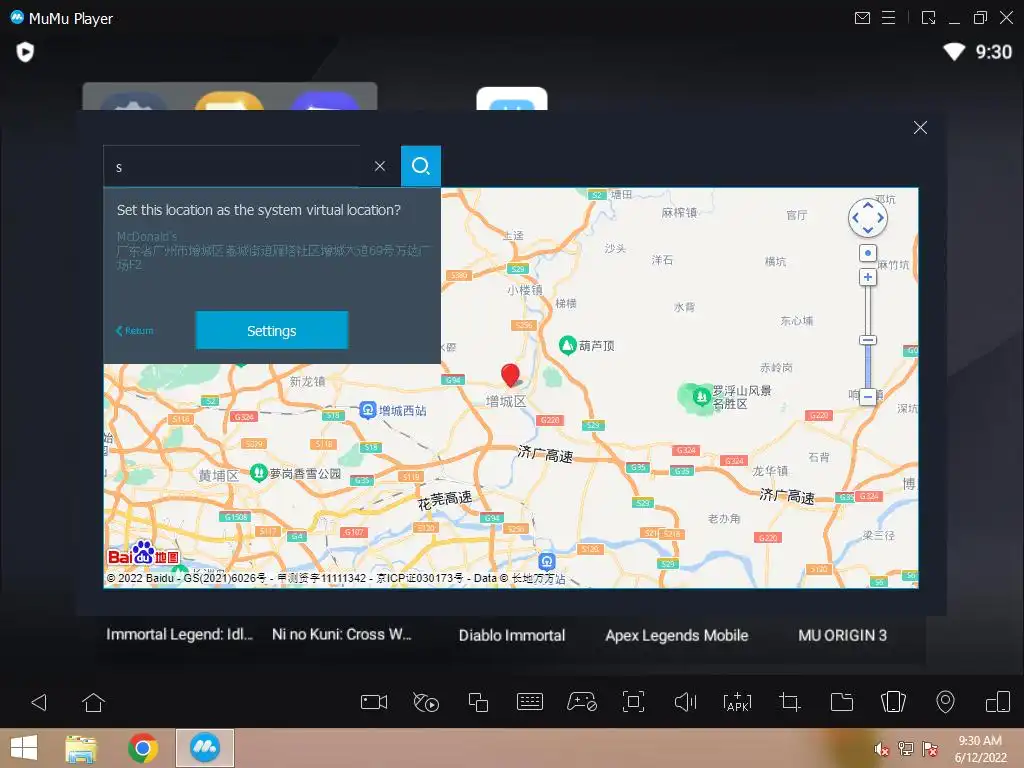Viewport: 1024px width, 768px height.
Task: Click the 萝岗香雪公园 park marker
Action: click(259, 473)
